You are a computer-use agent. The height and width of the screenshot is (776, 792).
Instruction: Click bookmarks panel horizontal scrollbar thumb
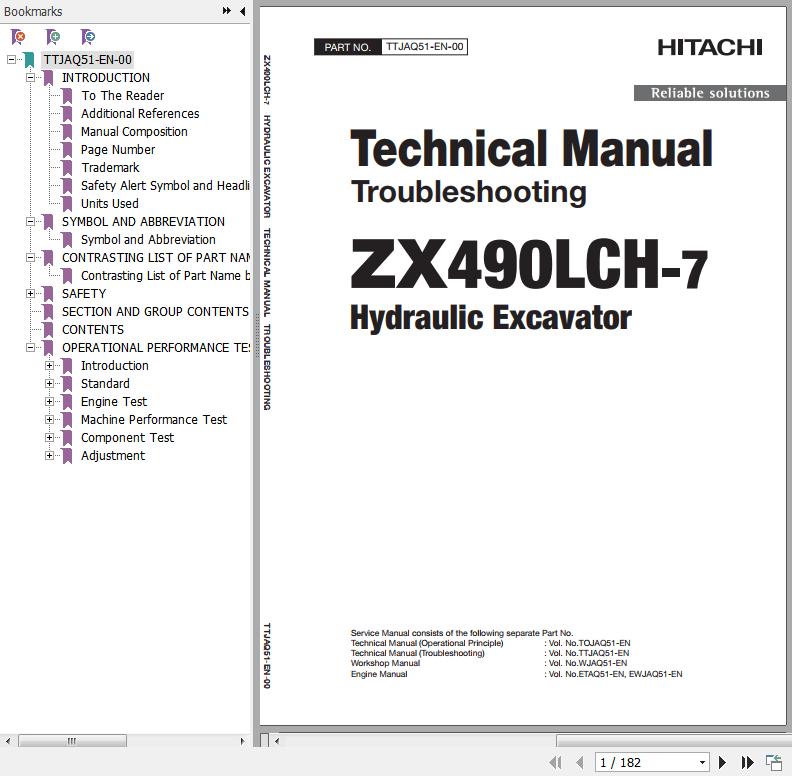[72, 741]
